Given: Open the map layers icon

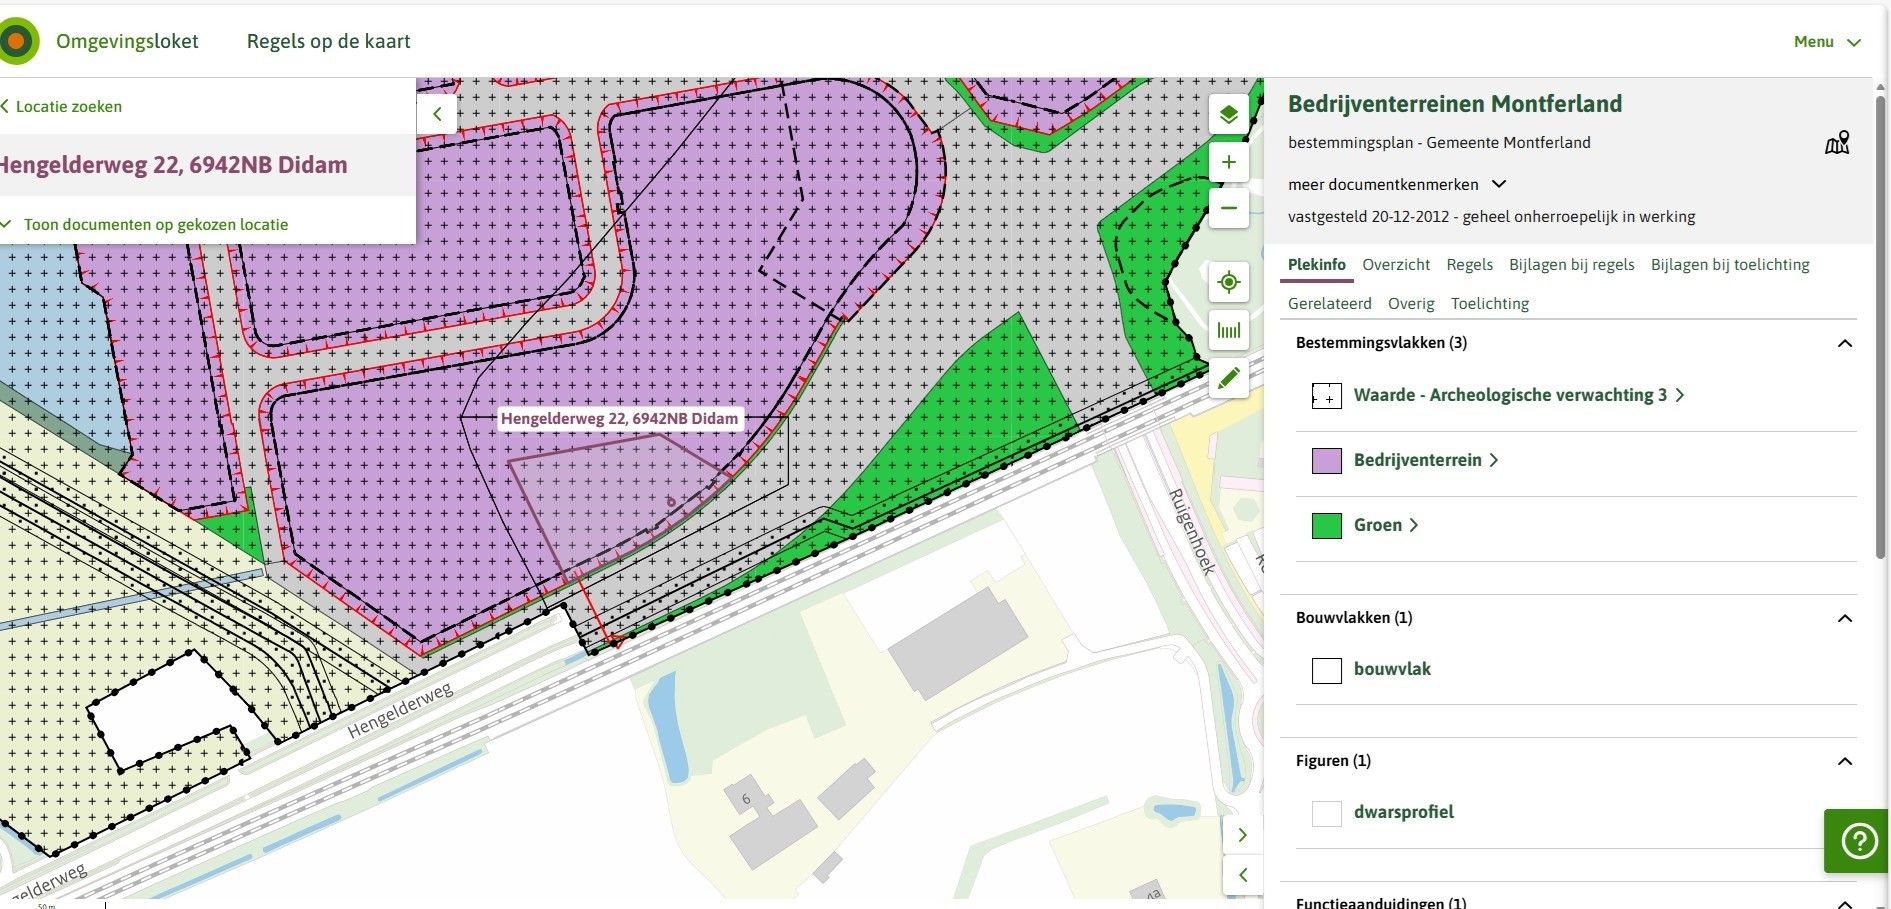Looking at the screenshot, I should 1229,114.
